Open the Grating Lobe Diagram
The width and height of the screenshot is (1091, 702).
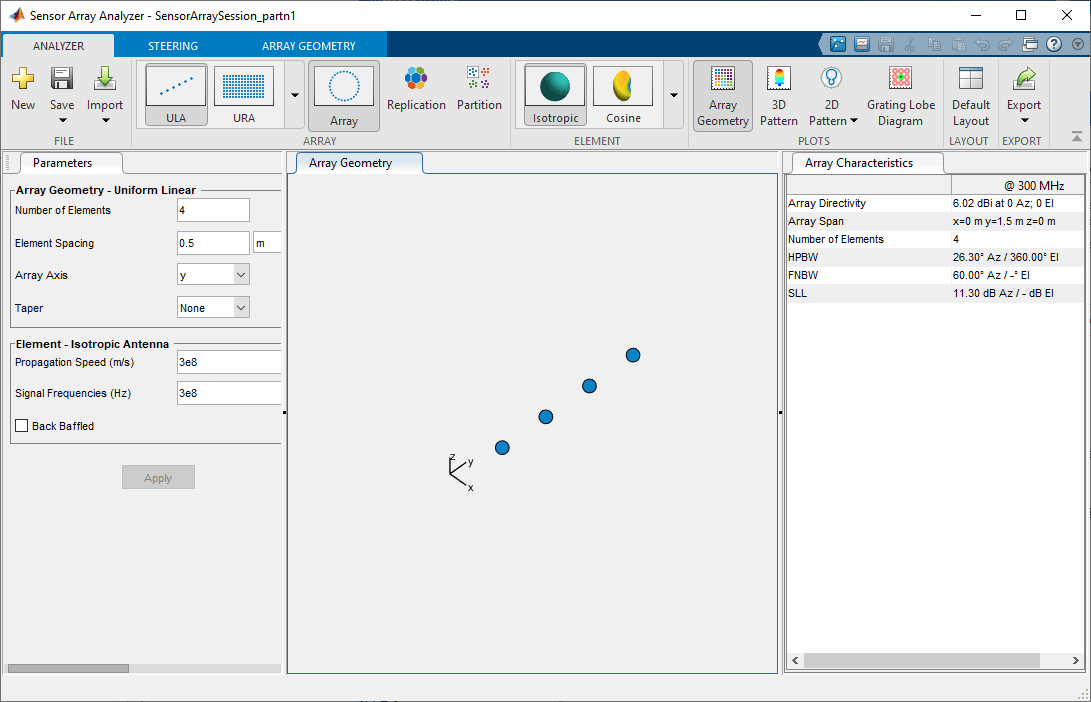900,93
